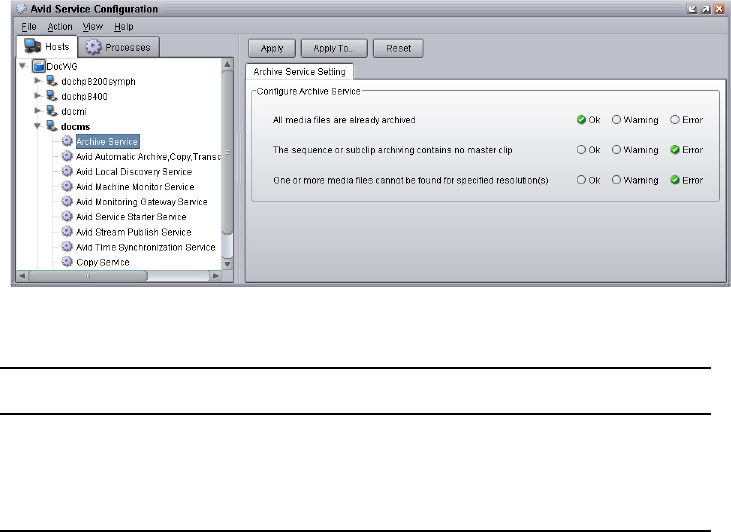The width and height of the screenshot is (731, 532).
Task: Select Avid Time Synchronization Service in tree
Action: (145, 247)
